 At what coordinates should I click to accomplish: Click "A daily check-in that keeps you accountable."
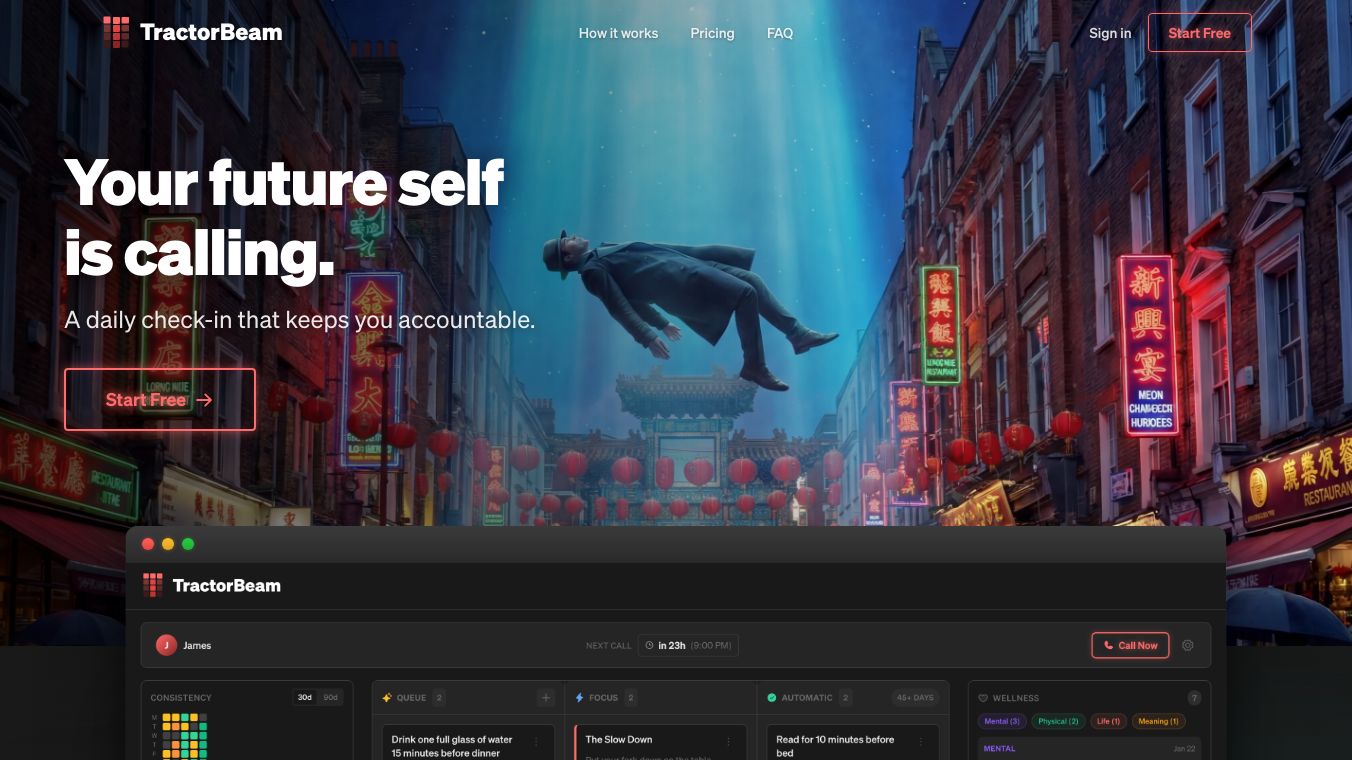300,320
